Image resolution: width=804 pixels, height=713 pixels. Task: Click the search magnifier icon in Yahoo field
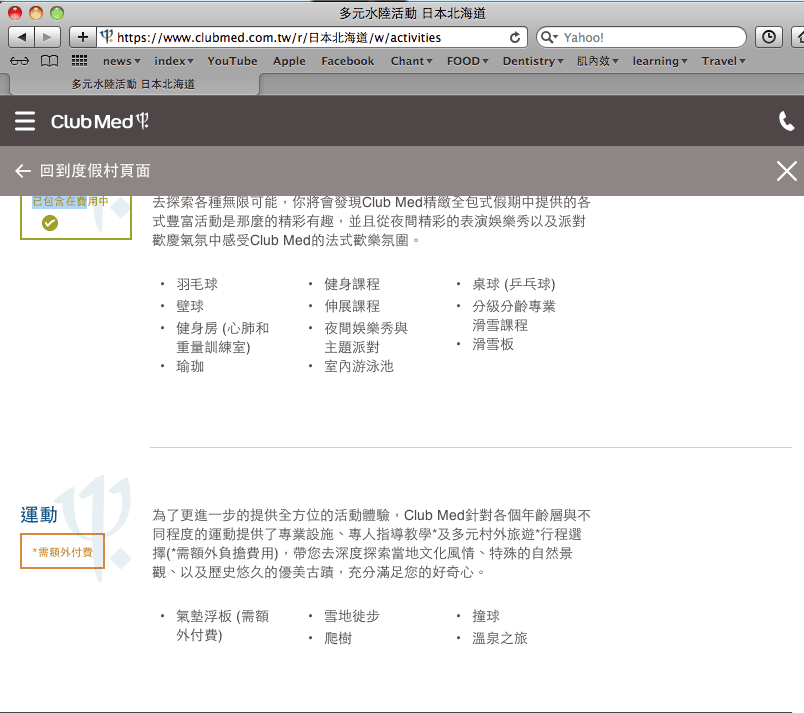coord(548,37)
